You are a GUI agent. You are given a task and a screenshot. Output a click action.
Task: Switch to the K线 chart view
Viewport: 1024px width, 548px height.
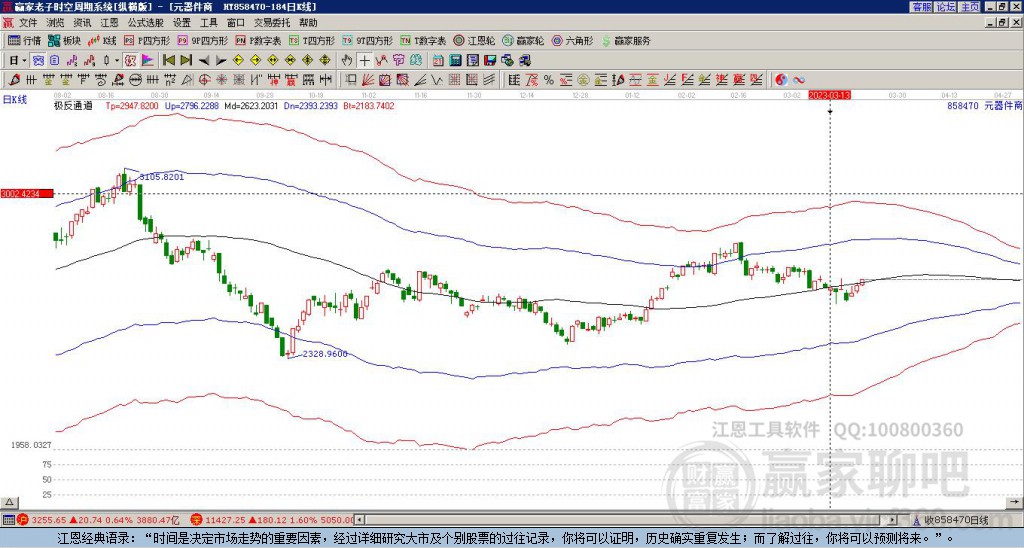tap(103, 40)
